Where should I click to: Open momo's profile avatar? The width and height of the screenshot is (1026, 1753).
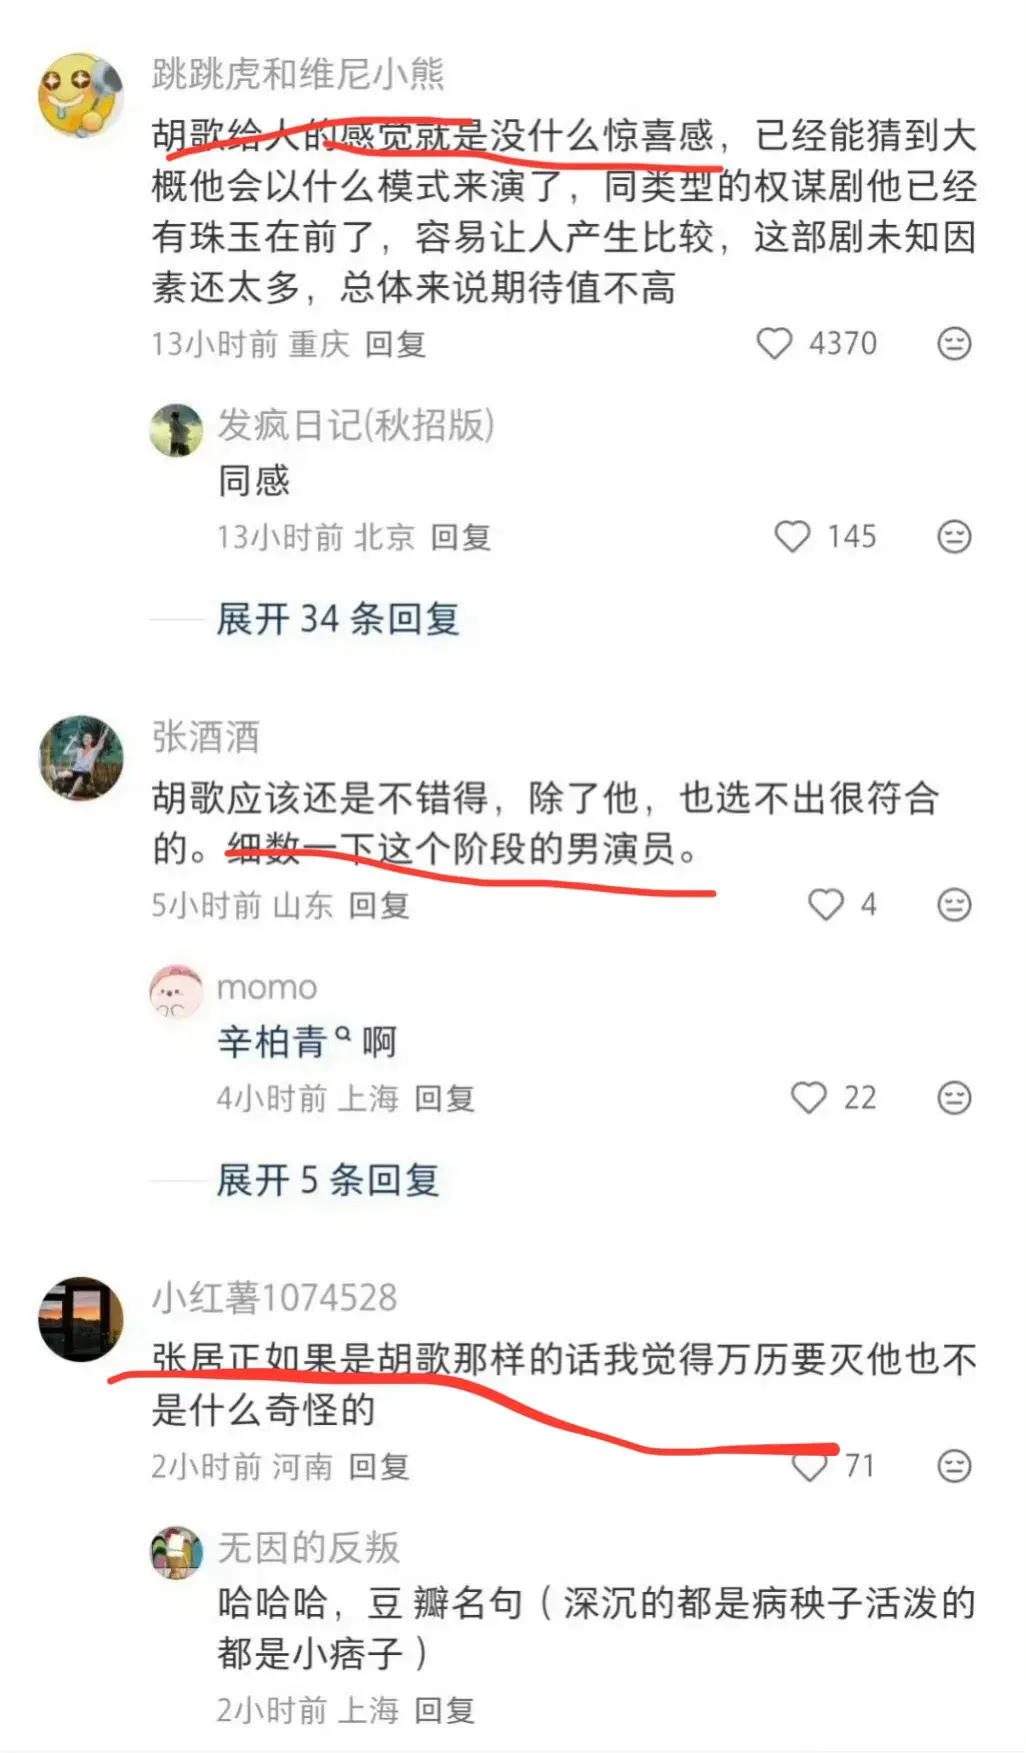[x=176, y=991]
